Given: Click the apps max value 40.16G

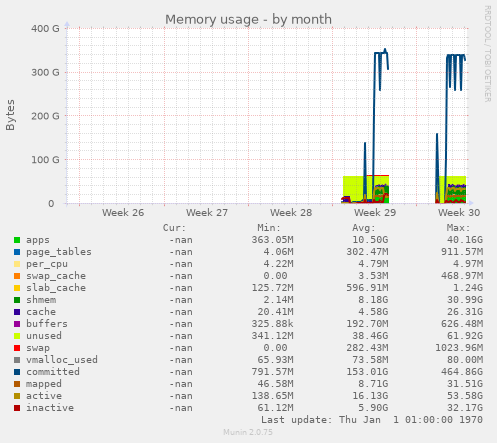Looking at the screenshot, I should [465, 240].
